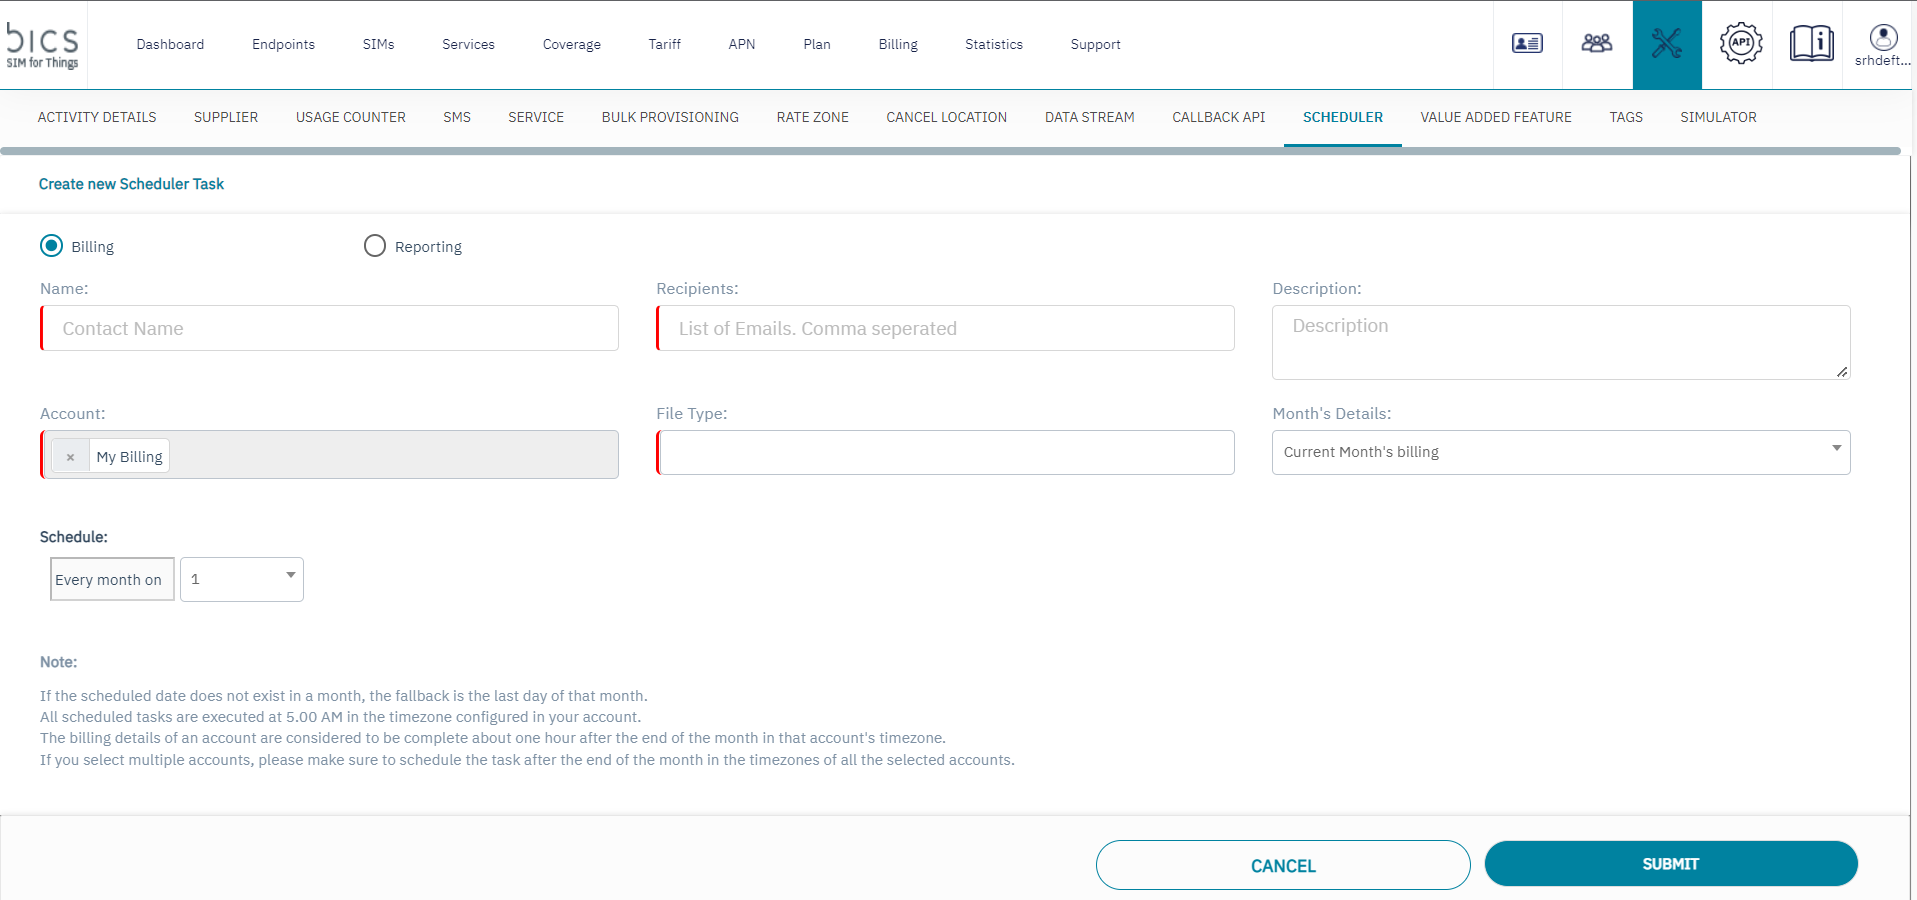Switch to the Bulk Provisioning tab
Viewport: 1917px width, 900px height.
point(670,117)
